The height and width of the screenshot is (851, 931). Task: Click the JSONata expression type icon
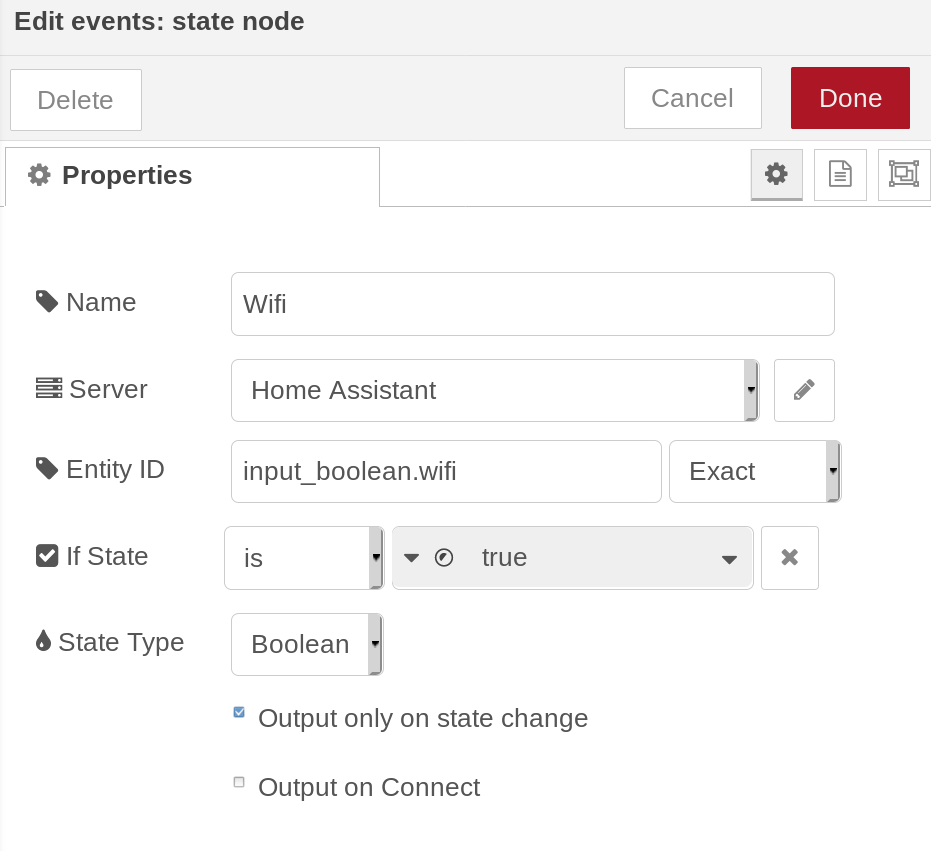(444, 558)
